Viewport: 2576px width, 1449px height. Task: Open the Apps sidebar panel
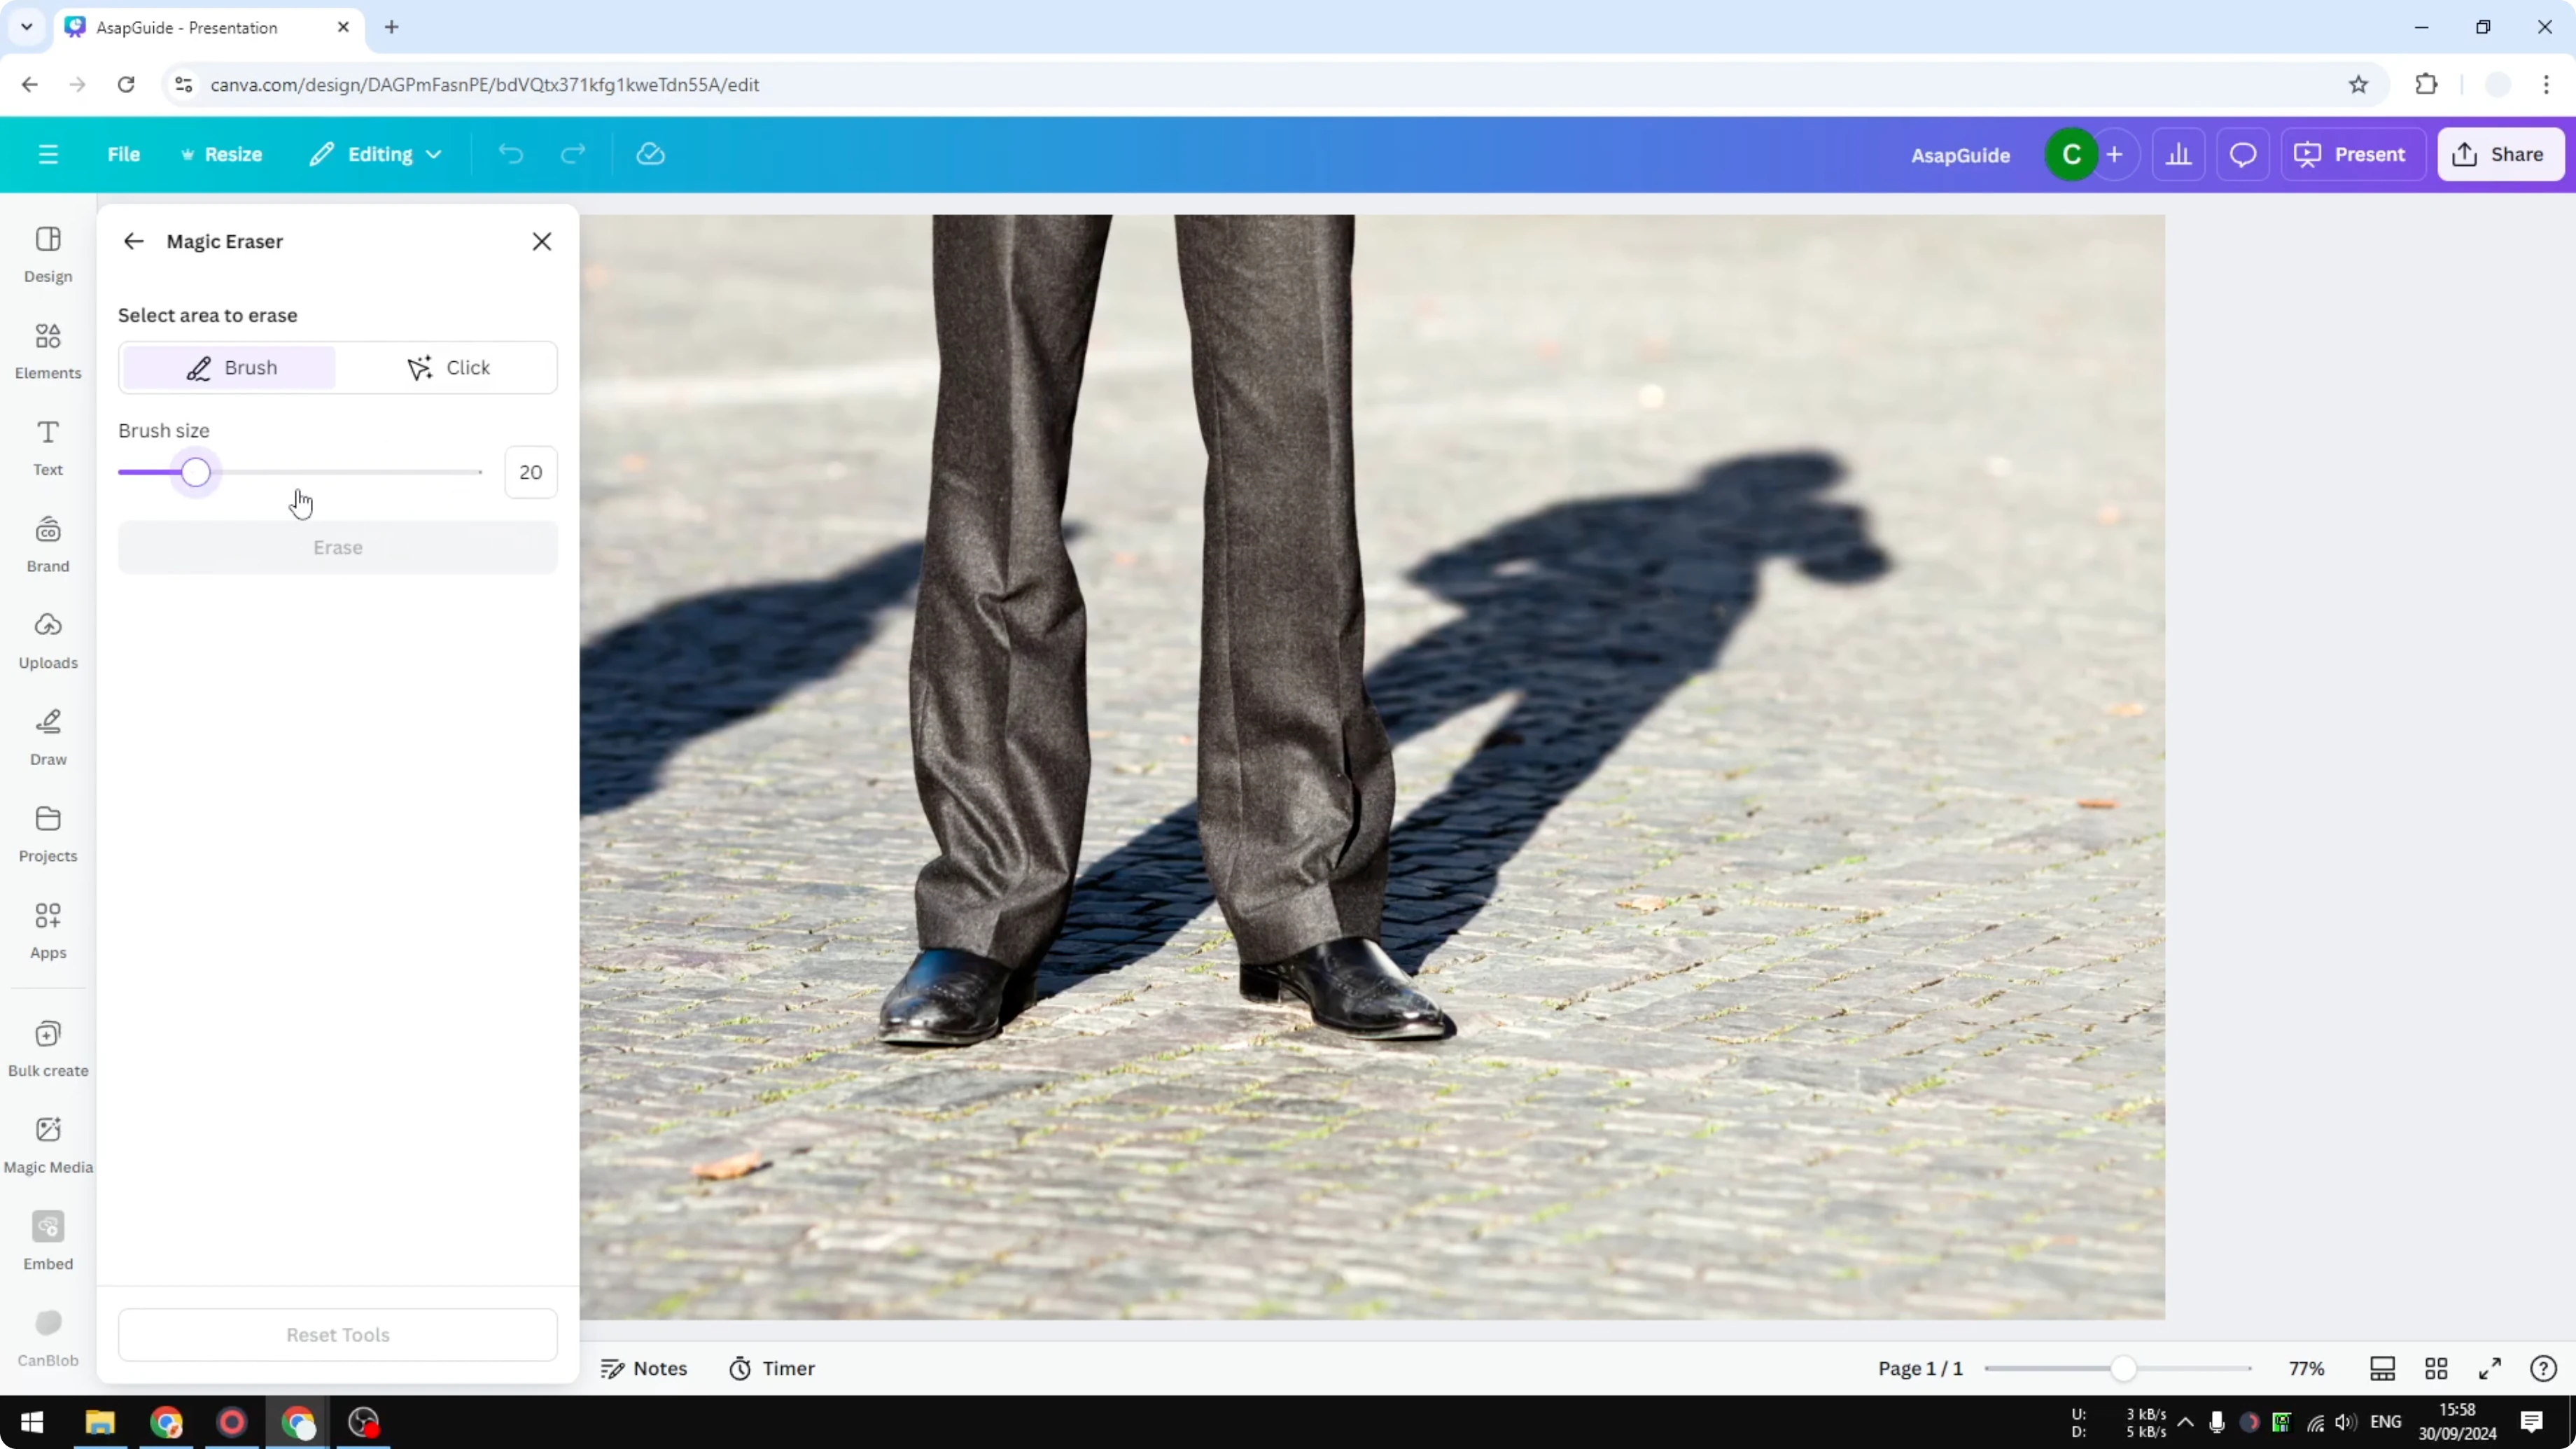[48, 931]
